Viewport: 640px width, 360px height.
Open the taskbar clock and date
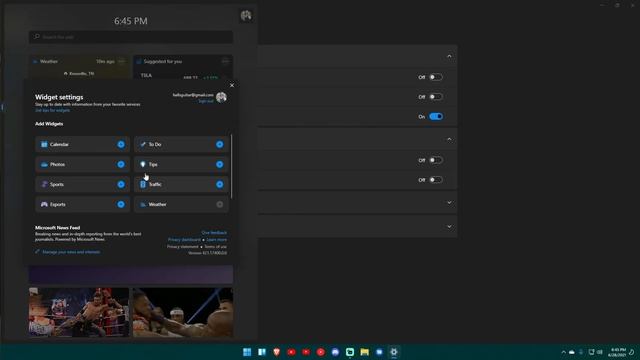[x=617, y=352]
